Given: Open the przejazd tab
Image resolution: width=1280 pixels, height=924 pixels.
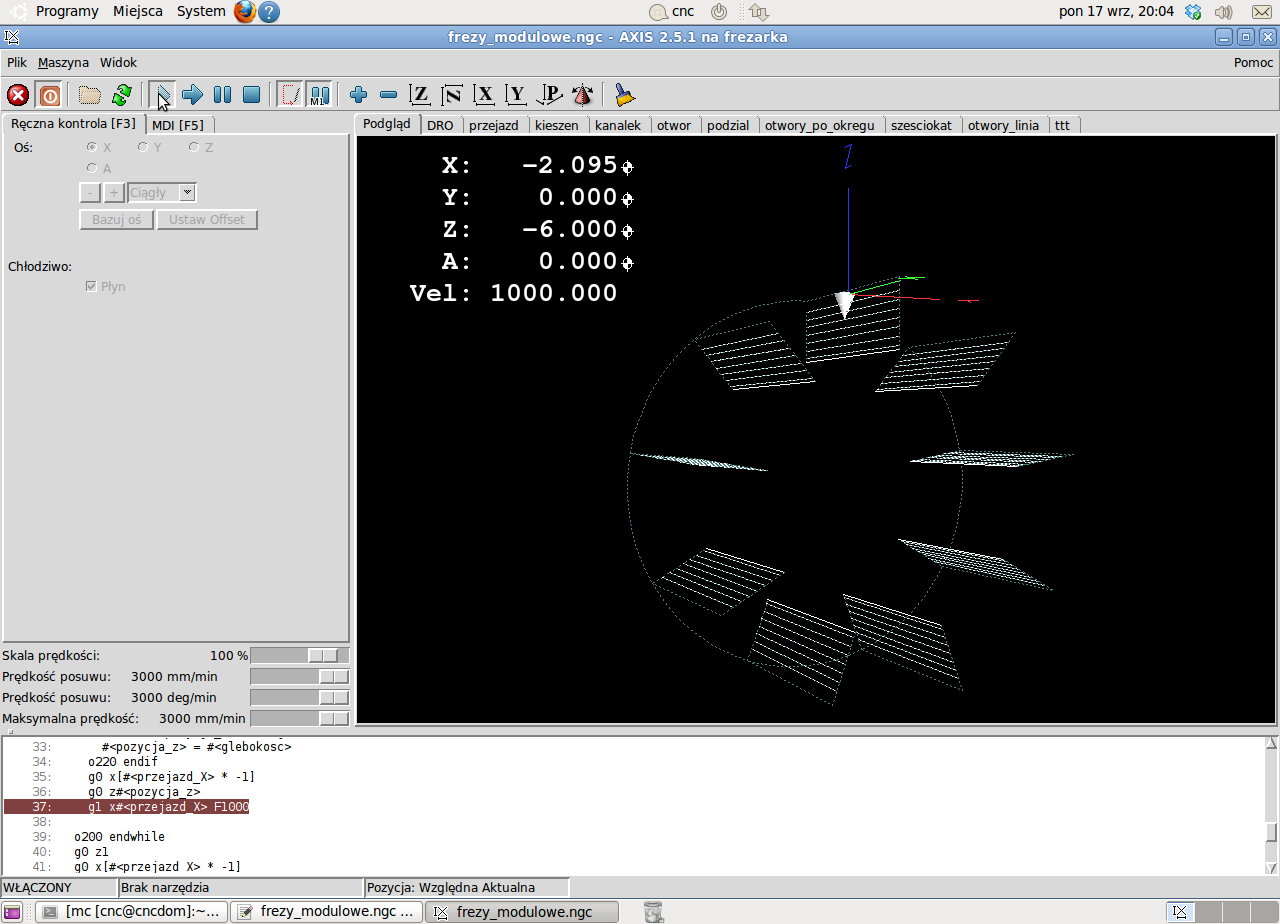Looking at the screenshot, I should click(x=494, y=126).
